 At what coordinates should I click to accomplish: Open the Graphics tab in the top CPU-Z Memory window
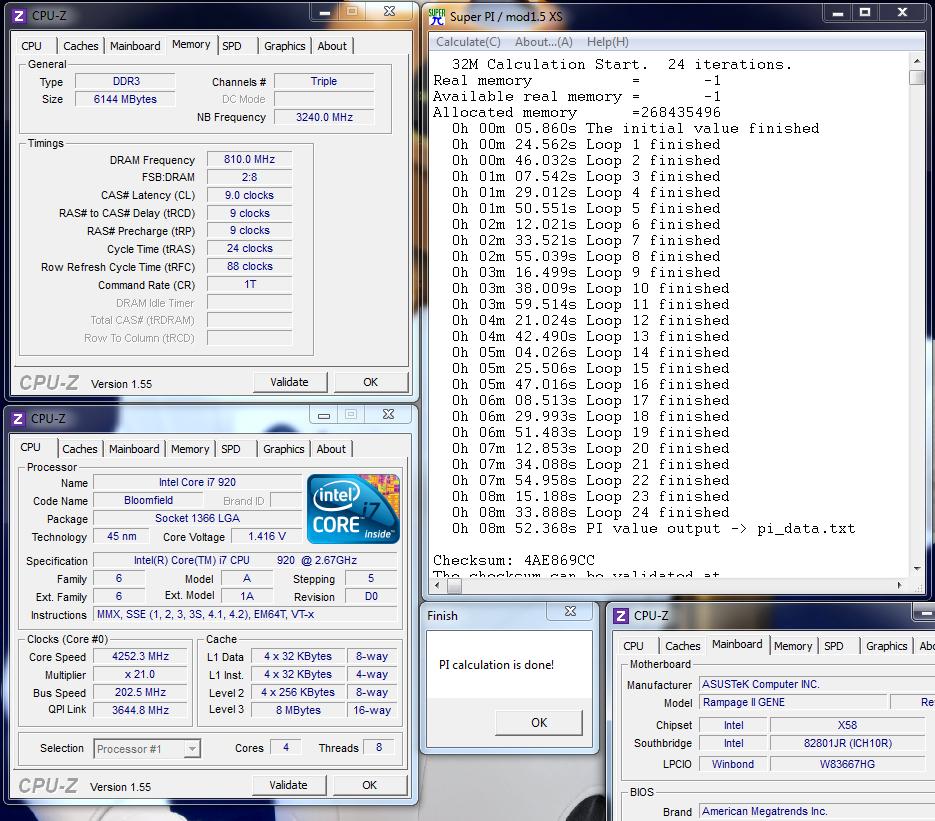pyautogui.click(x=284, y=46)
